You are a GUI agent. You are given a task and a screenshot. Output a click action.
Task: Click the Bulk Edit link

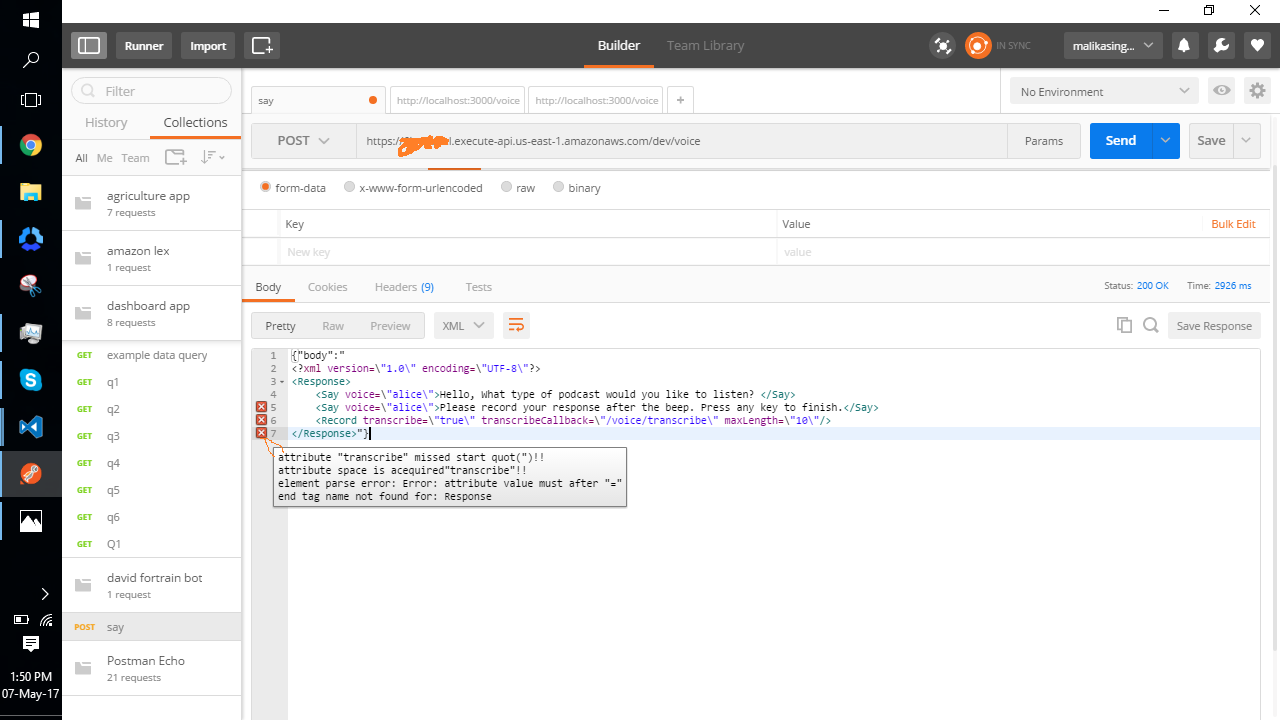[x=1233, y=224]
